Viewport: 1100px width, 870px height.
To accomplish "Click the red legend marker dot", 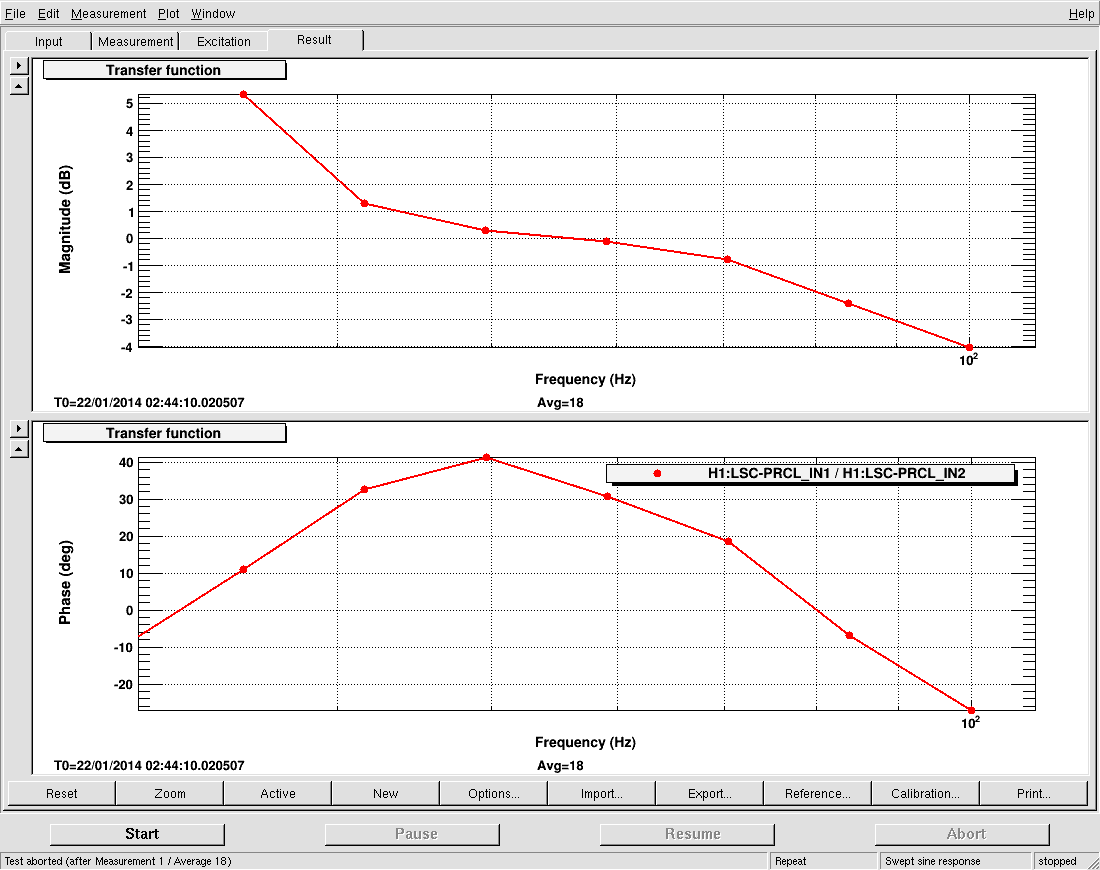I will click(x=657, y=474).
